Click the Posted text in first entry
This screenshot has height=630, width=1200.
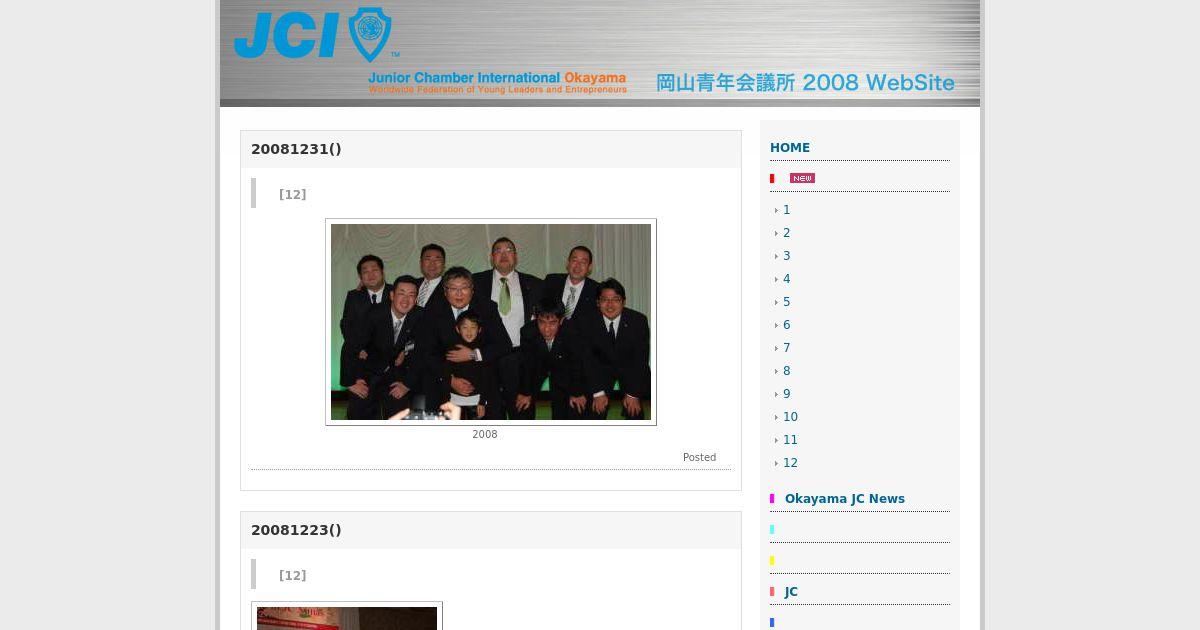(699, 458)
